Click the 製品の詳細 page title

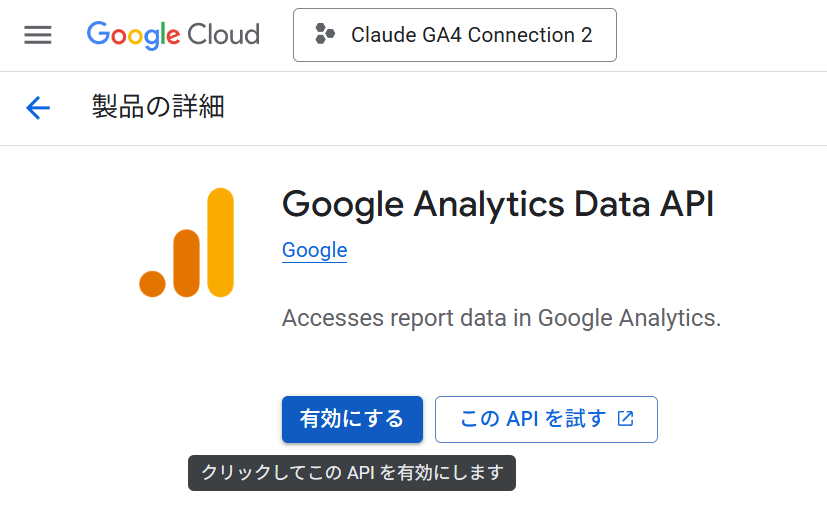pyautogui.click(x=158, y=106)
